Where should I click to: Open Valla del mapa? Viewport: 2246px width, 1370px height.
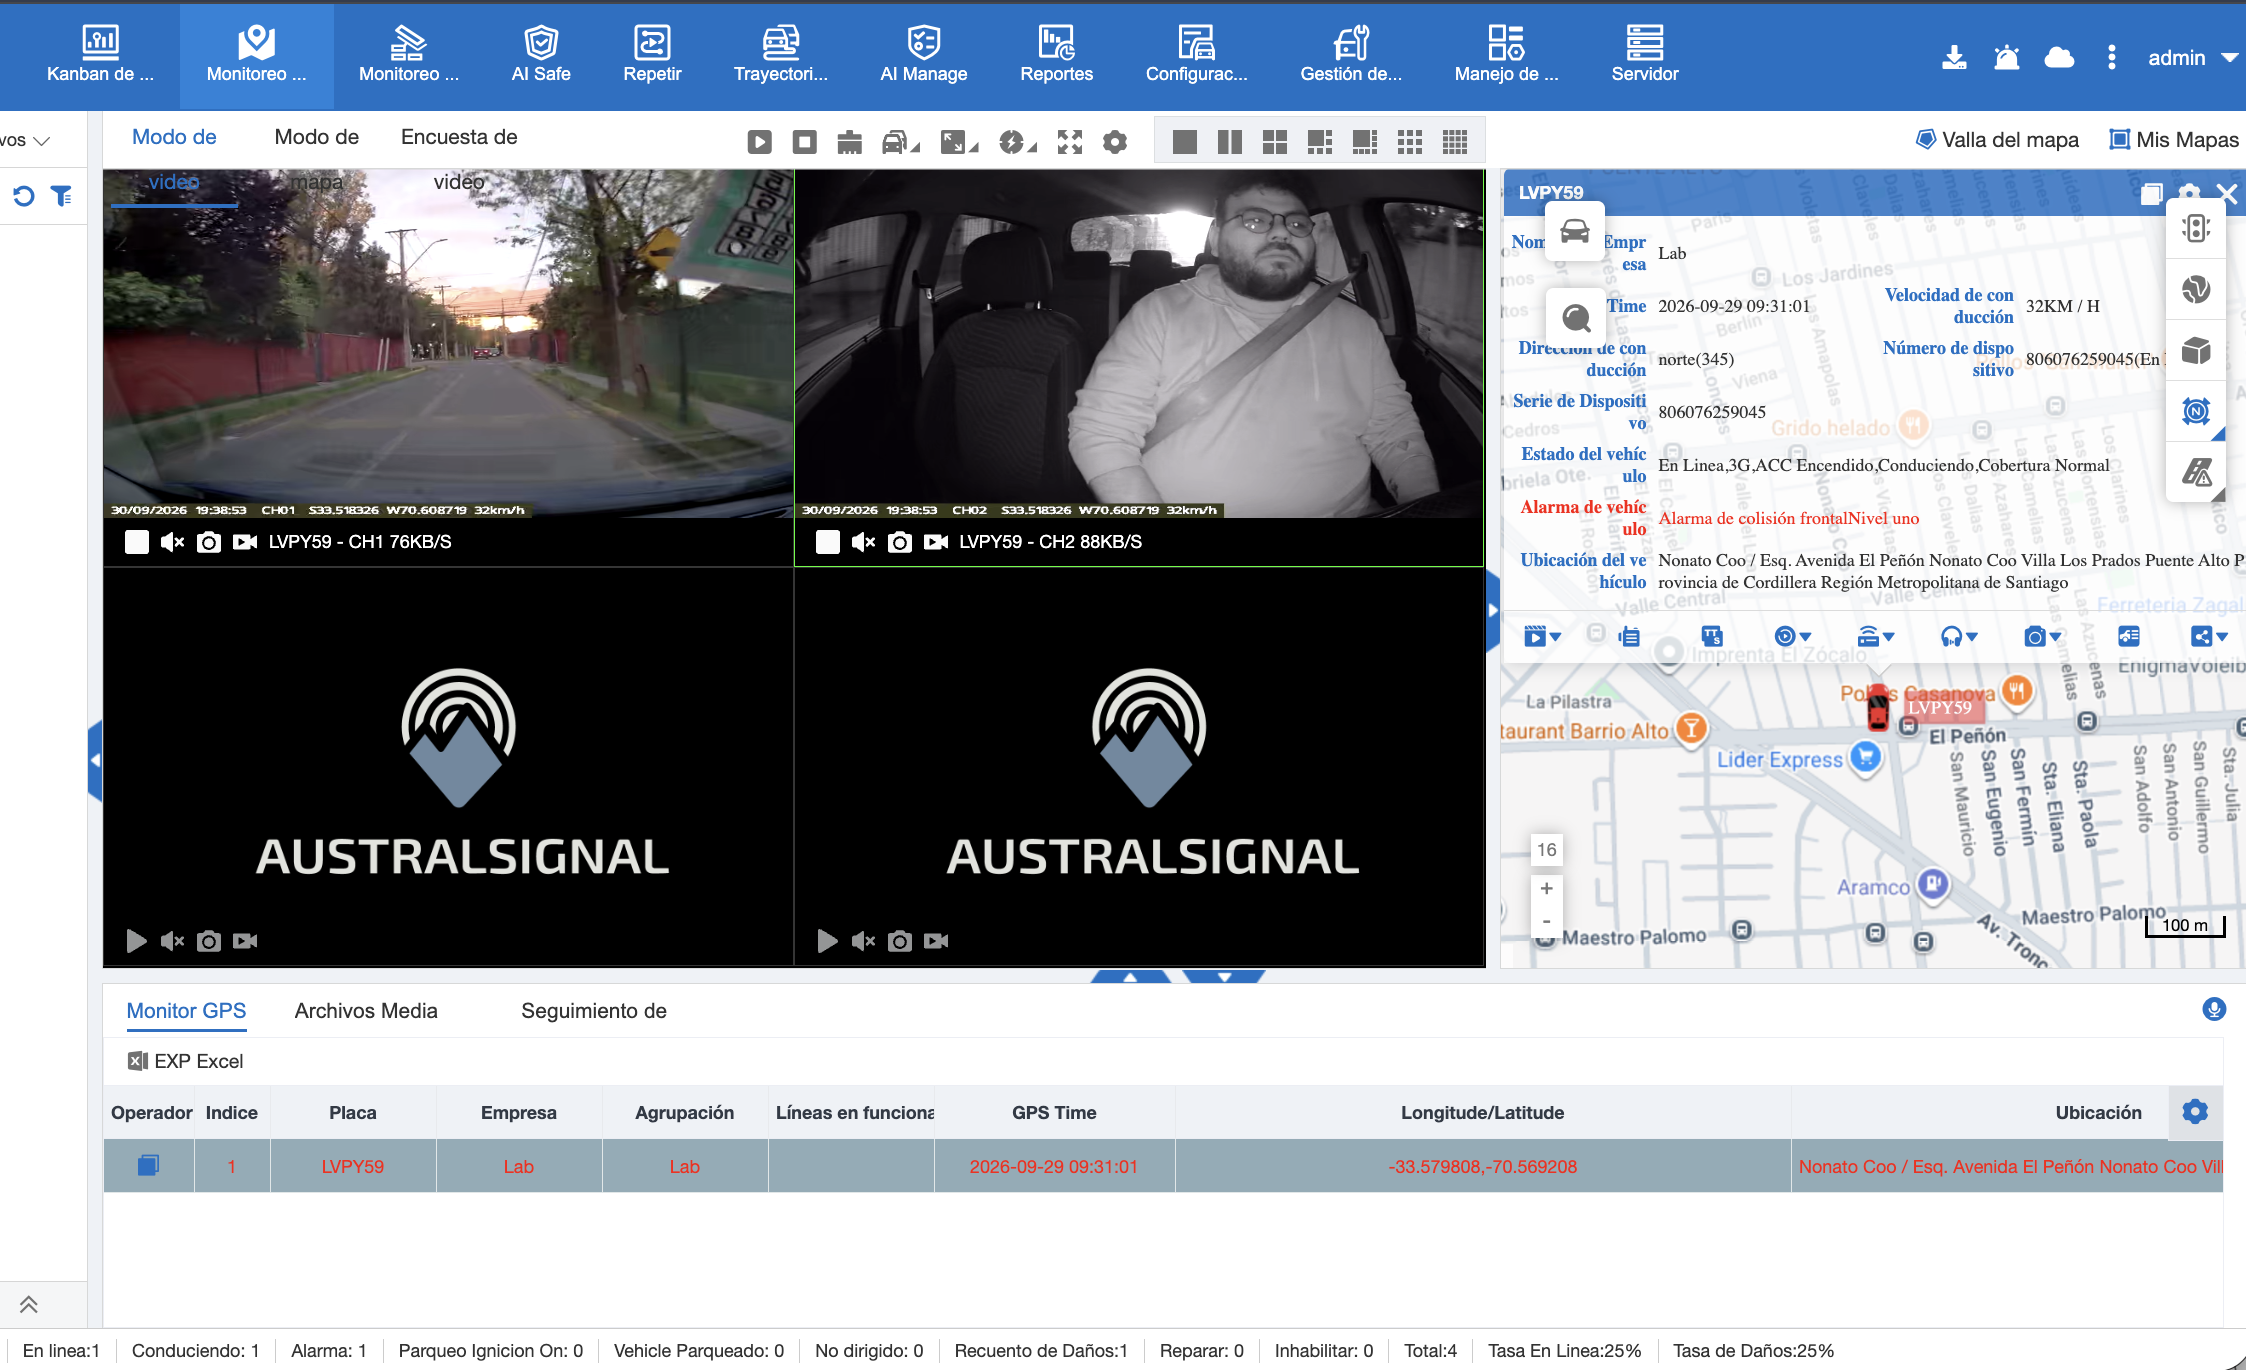[x=1997, y=140]
